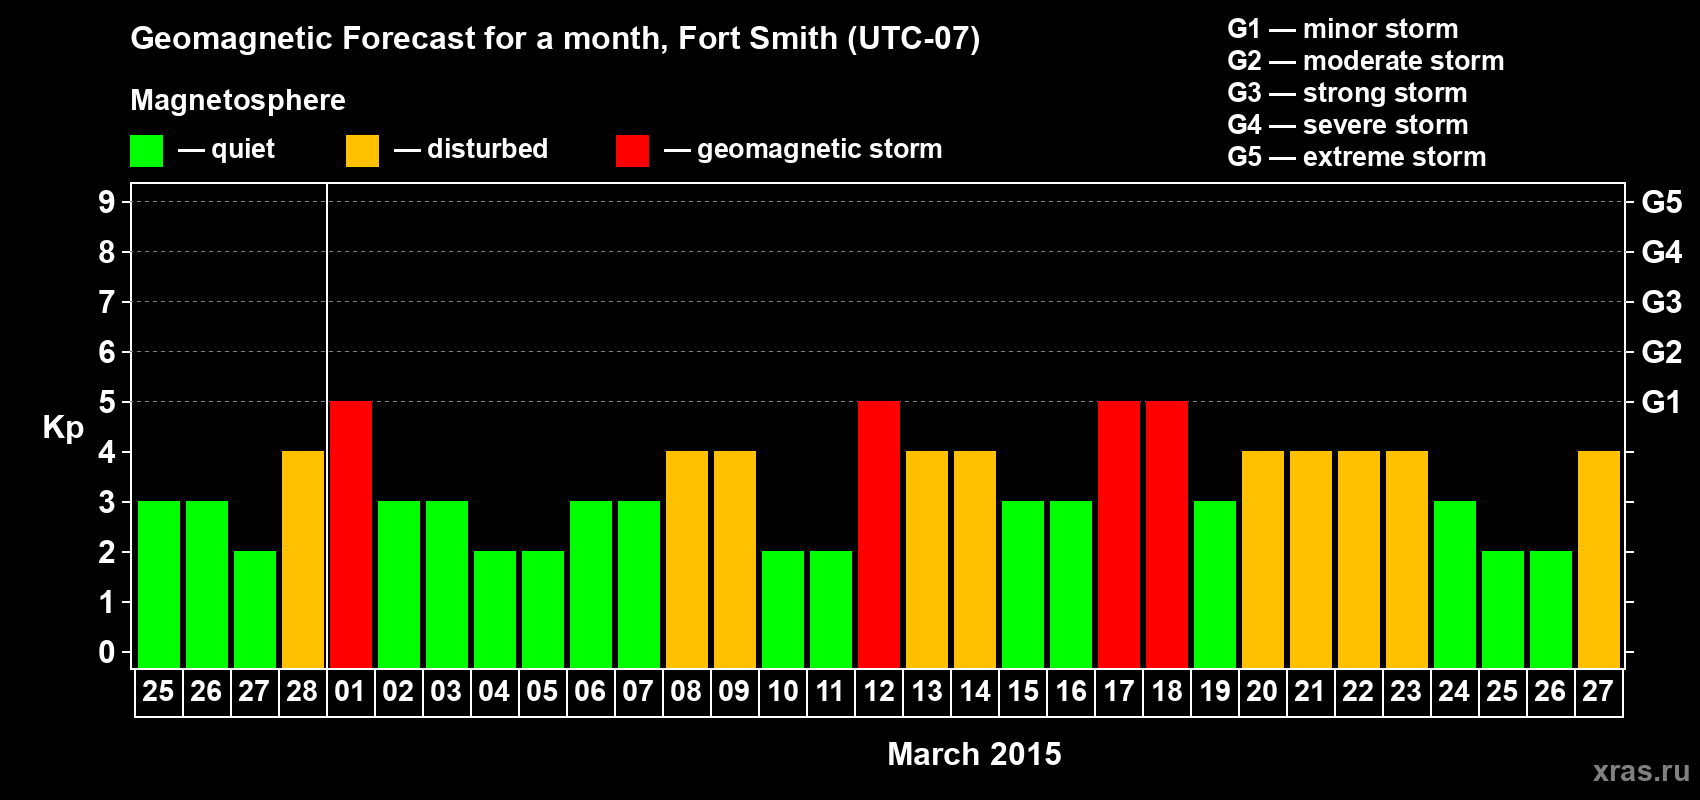Click the 'Kp' axis label
The height and width of the screenshot is (800, 1700).
click(x=63, y=429)
